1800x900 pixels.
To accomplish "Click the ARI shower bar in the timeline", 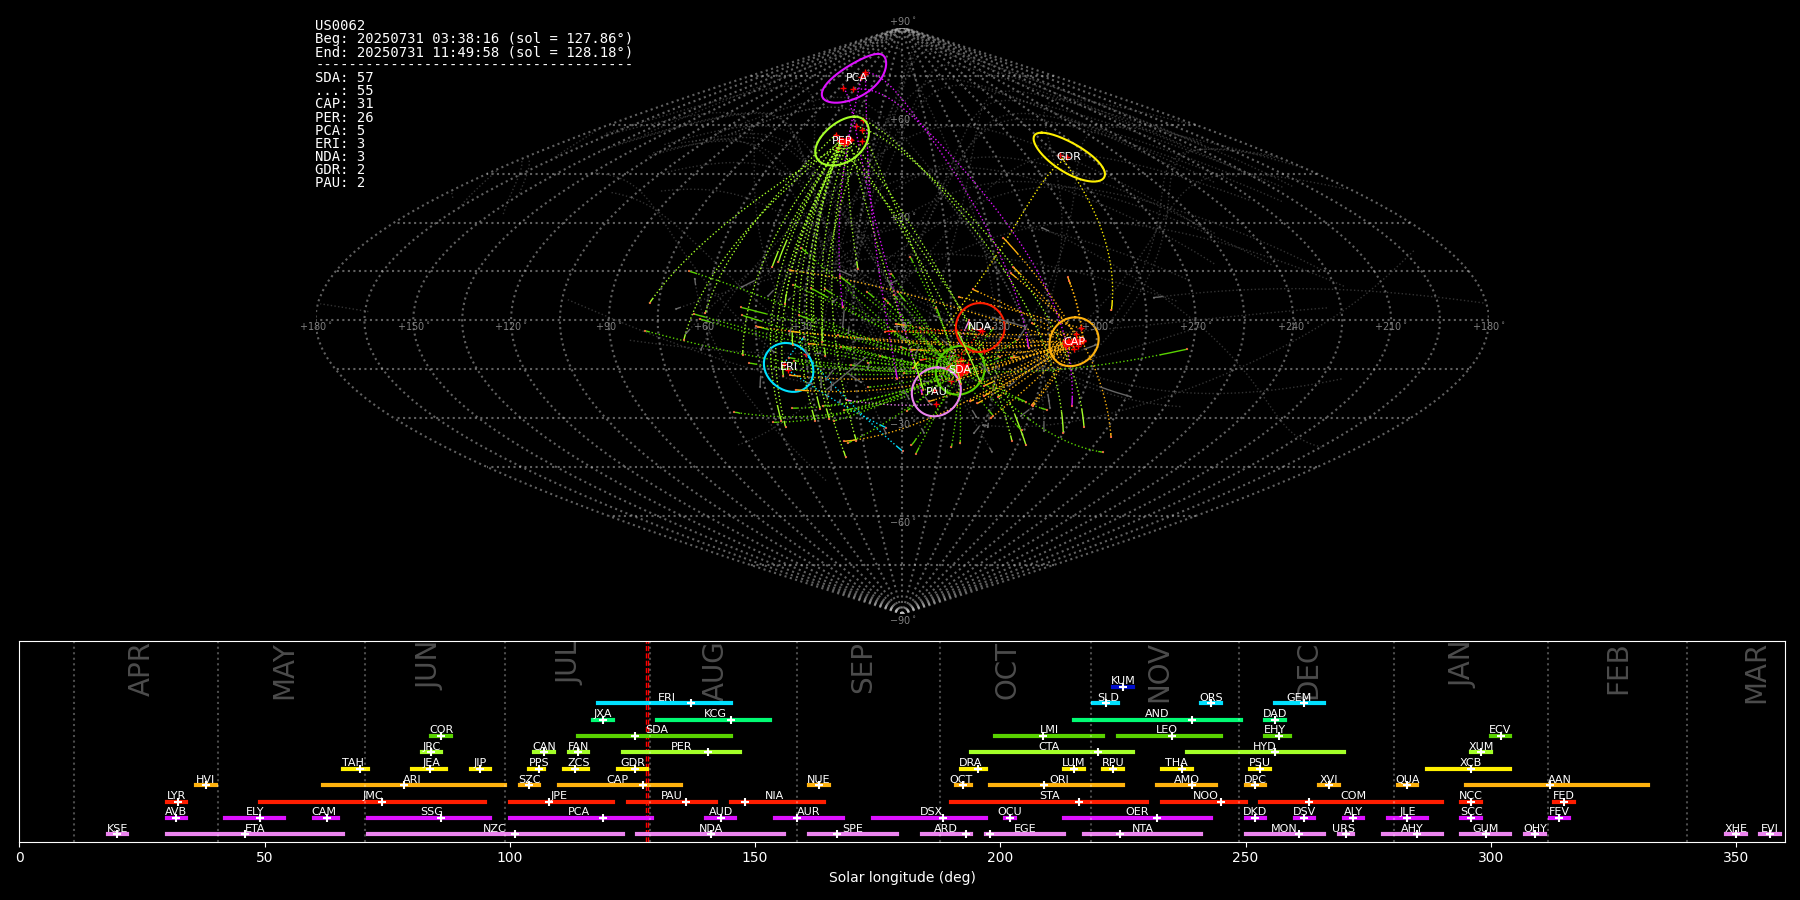I will tap(414, 785).
